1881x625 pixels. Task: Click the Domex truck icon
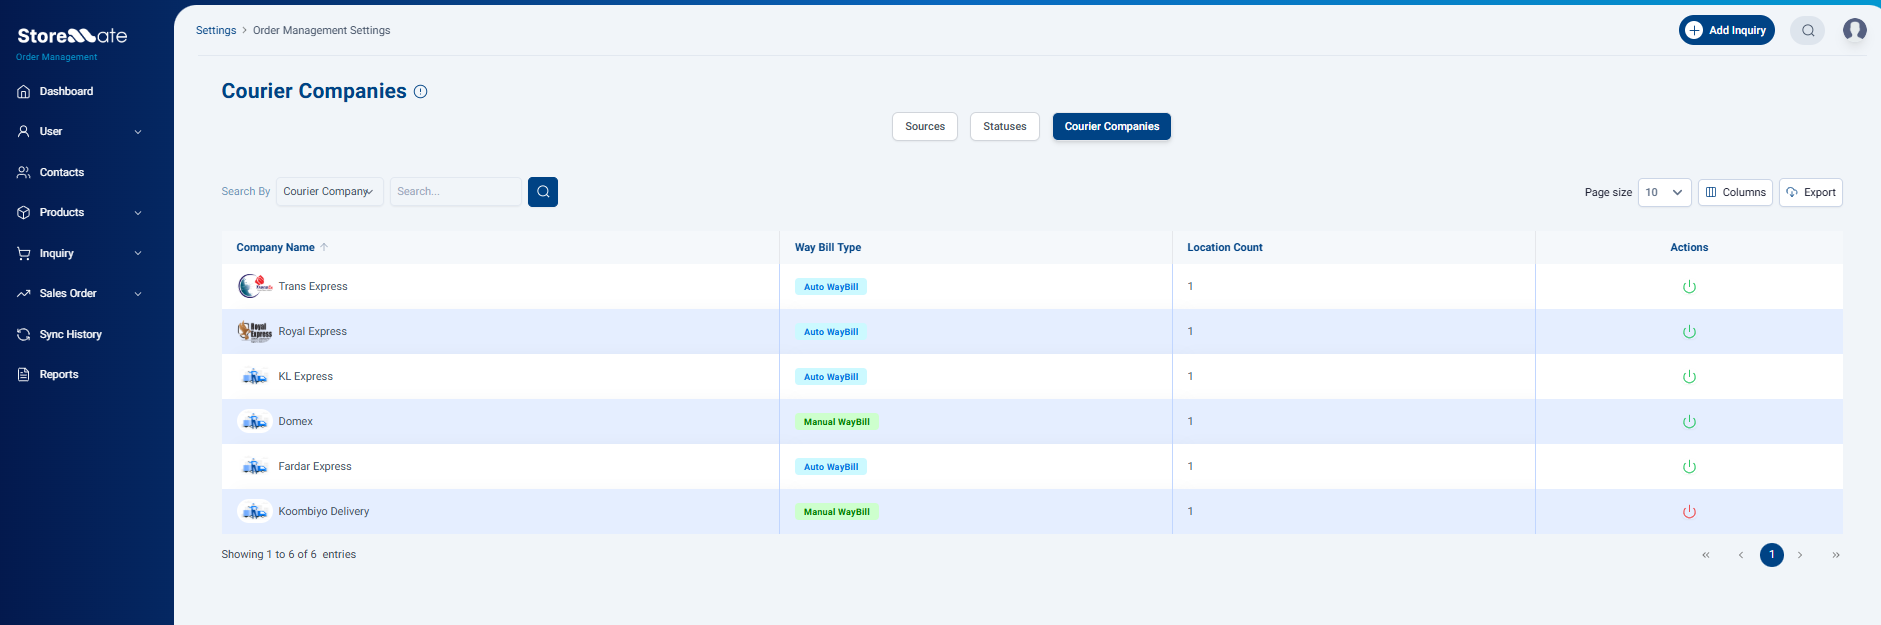[255, 422]
